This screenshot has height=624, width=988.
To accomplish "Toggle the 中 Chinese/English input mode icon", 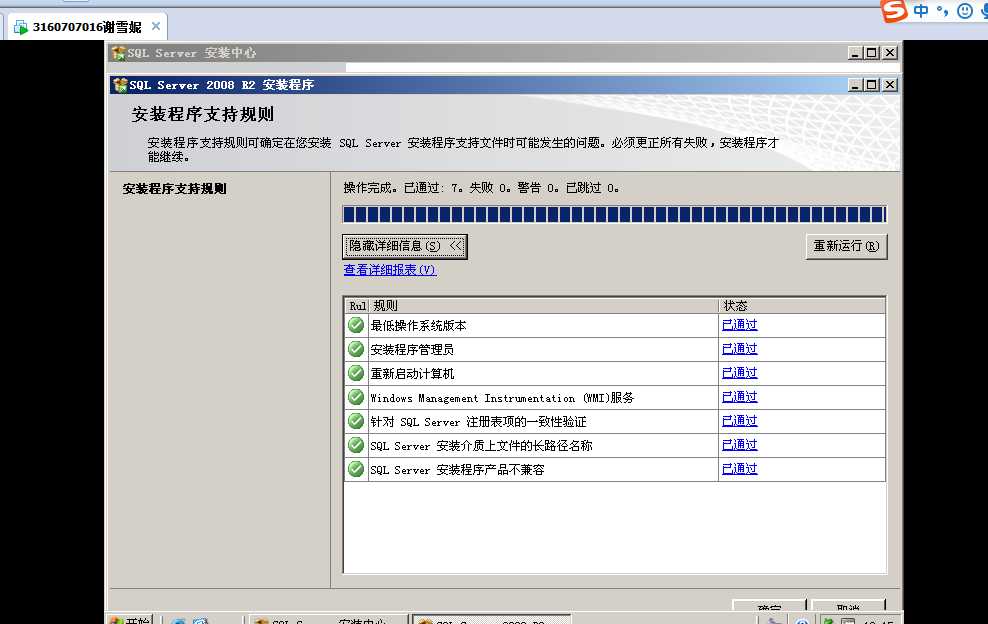I will pos(921,11).
